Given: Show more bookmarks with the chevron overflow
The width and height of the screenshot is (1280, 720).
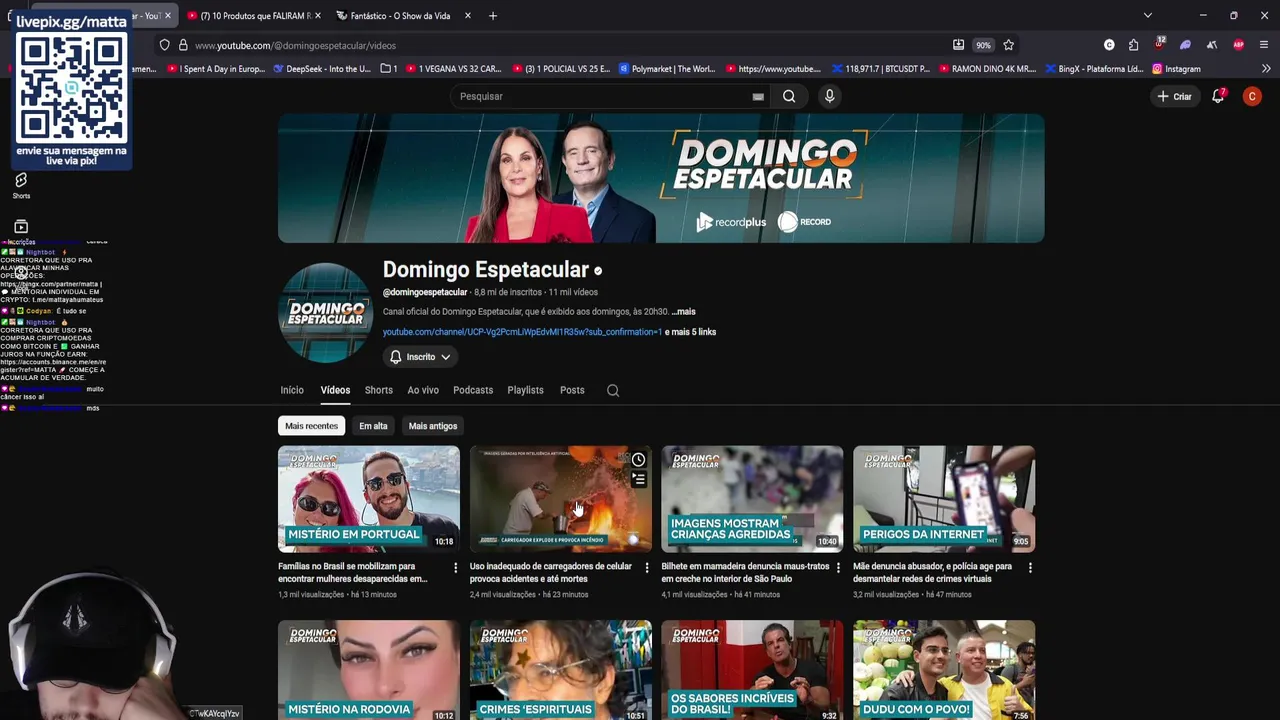Looking at the screenshot, I should tap(1266, 69).
